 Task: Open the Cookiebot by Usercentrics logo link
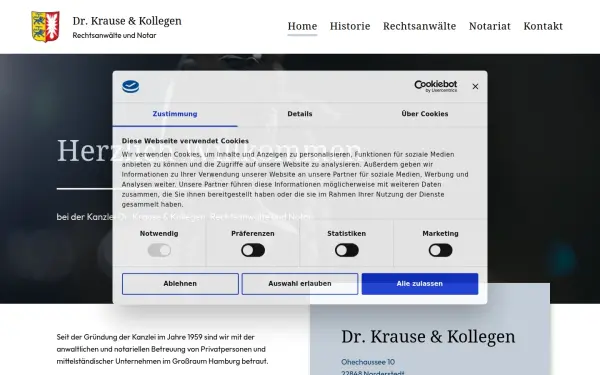click(435, 86)
